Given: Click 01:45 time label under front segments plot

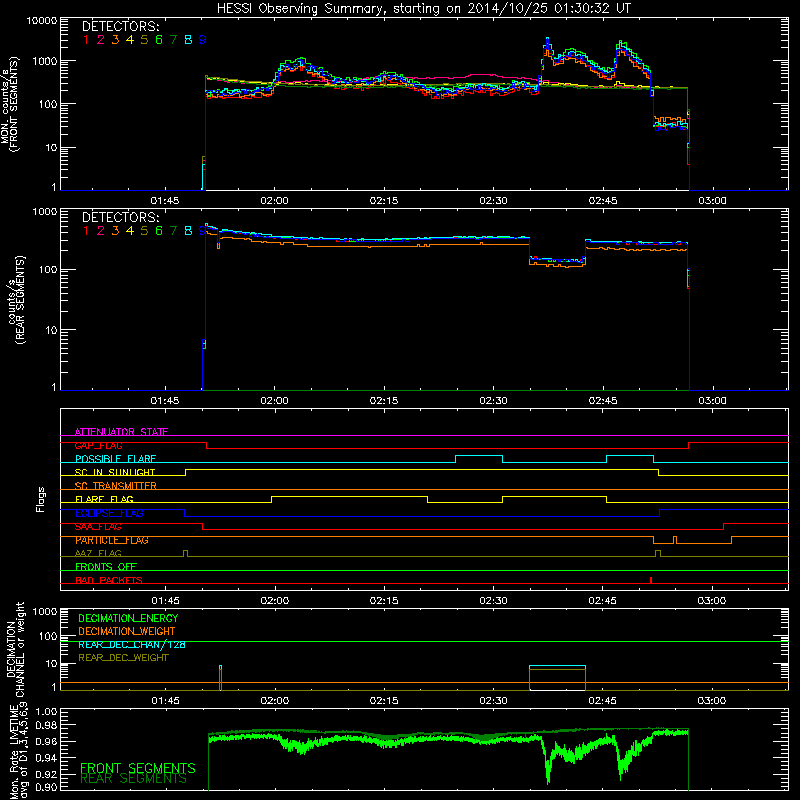Looking at the screenshot, I should 165,201.
